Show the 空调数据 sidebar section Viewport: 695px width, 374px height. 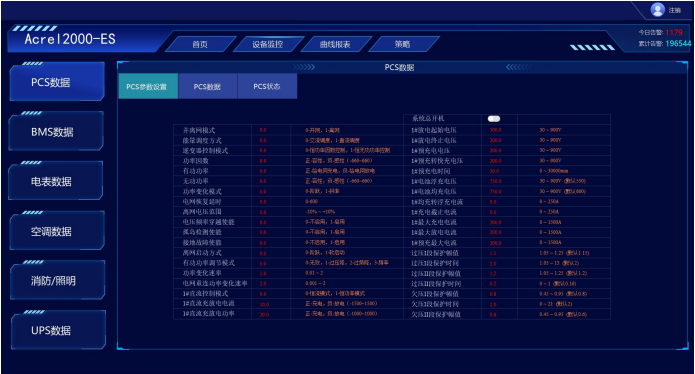[x=56, y=231]
